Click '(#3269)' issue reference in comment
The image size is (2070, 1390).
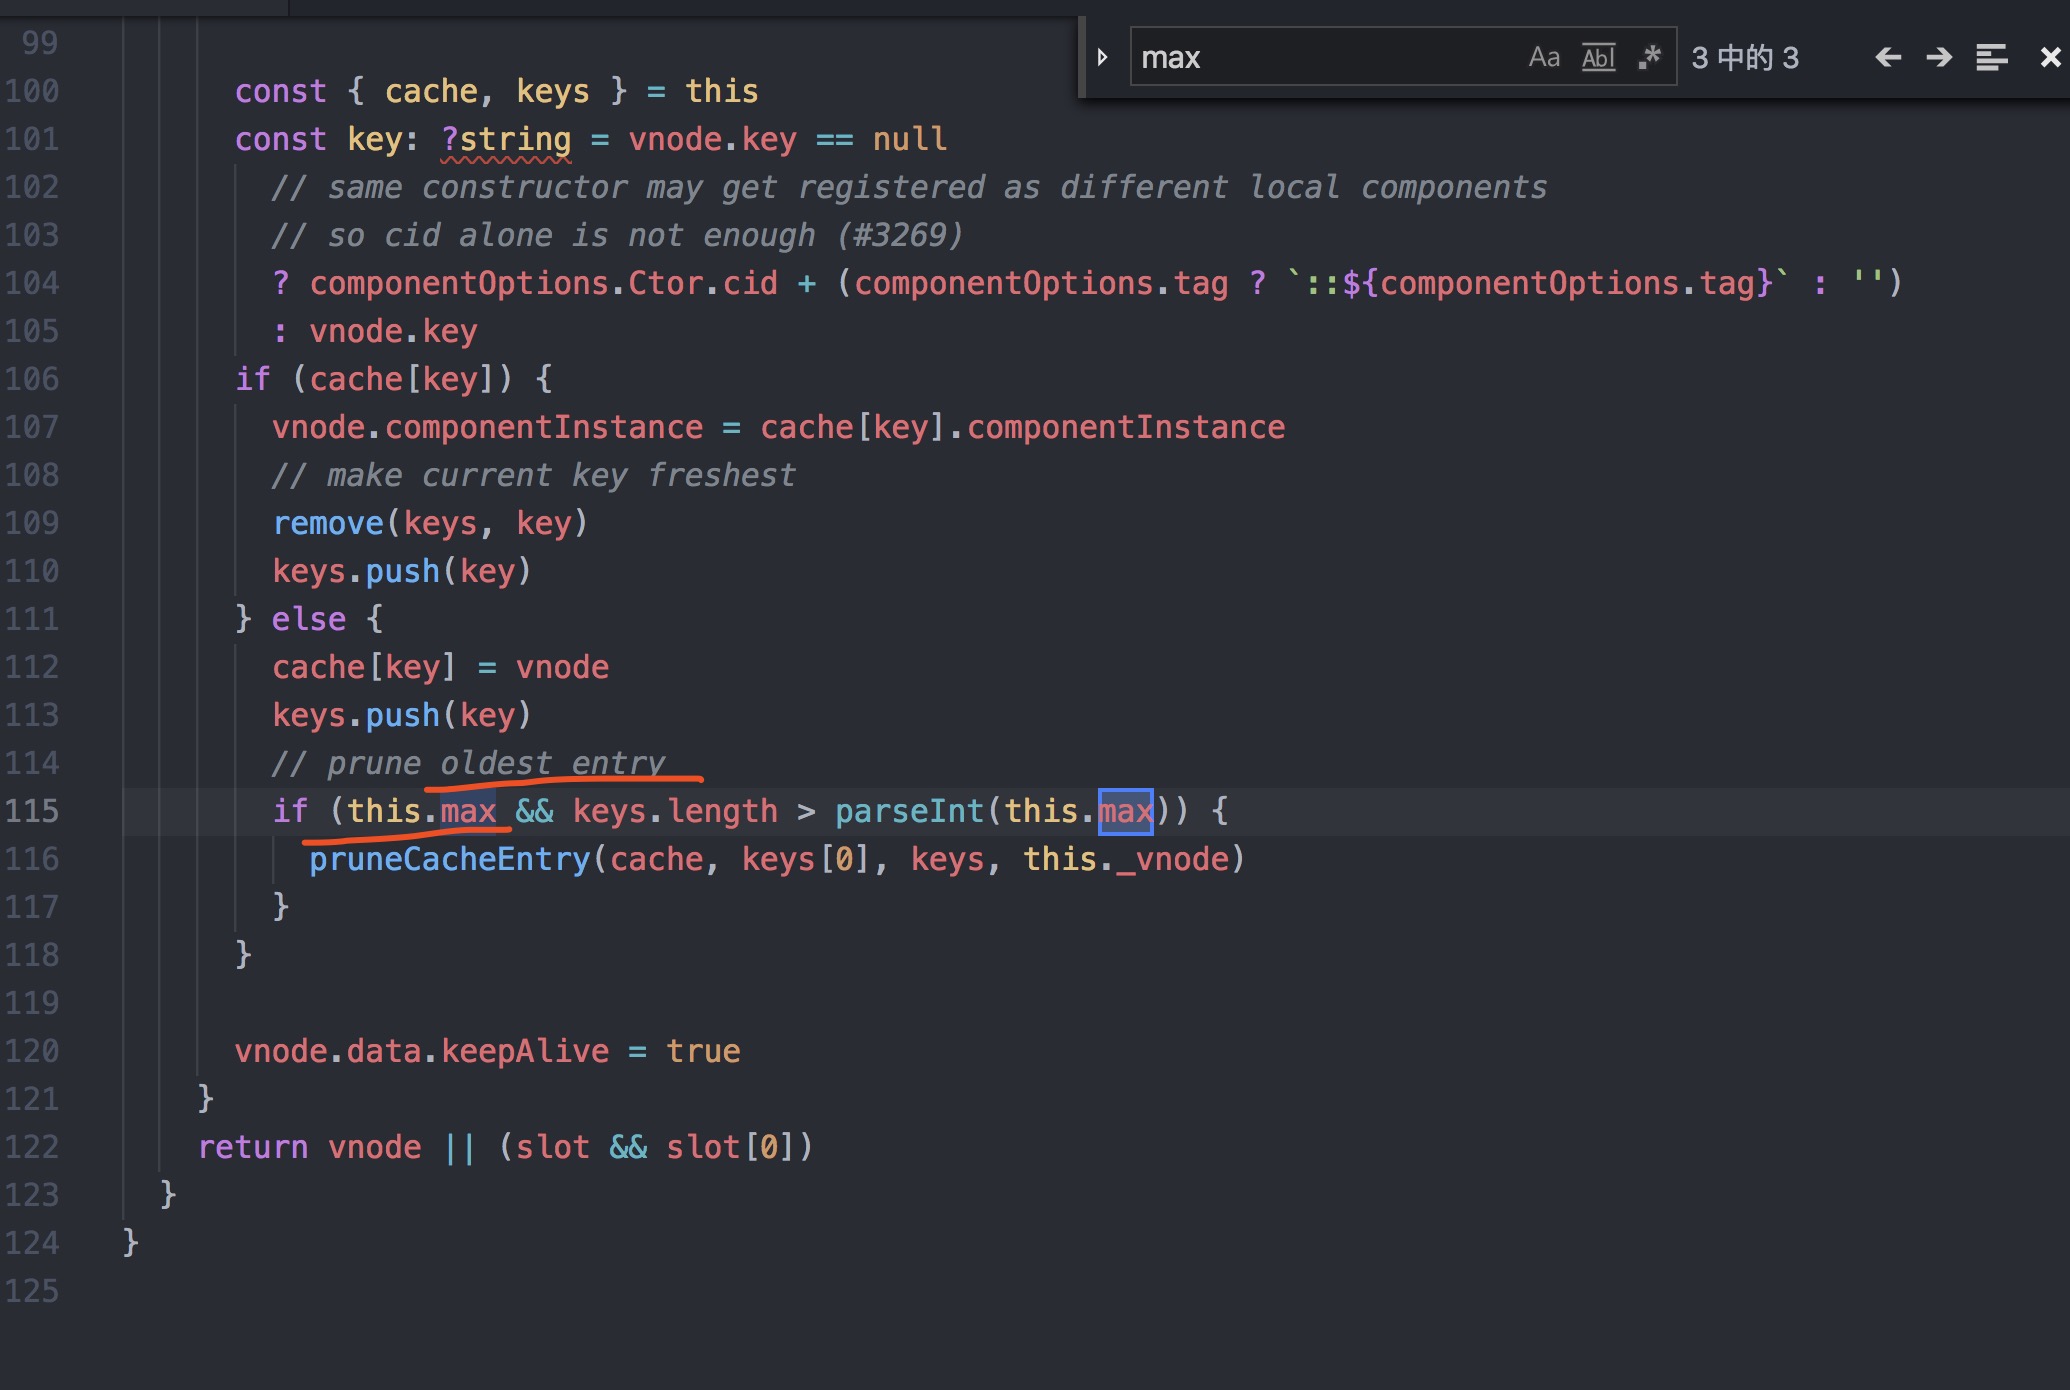click(x=900, y=235)
